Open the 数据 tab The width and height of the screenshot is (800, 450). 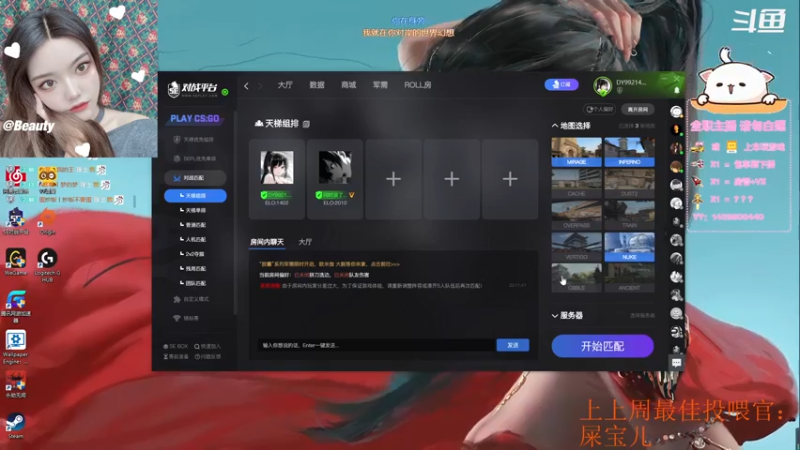point(317,85)
